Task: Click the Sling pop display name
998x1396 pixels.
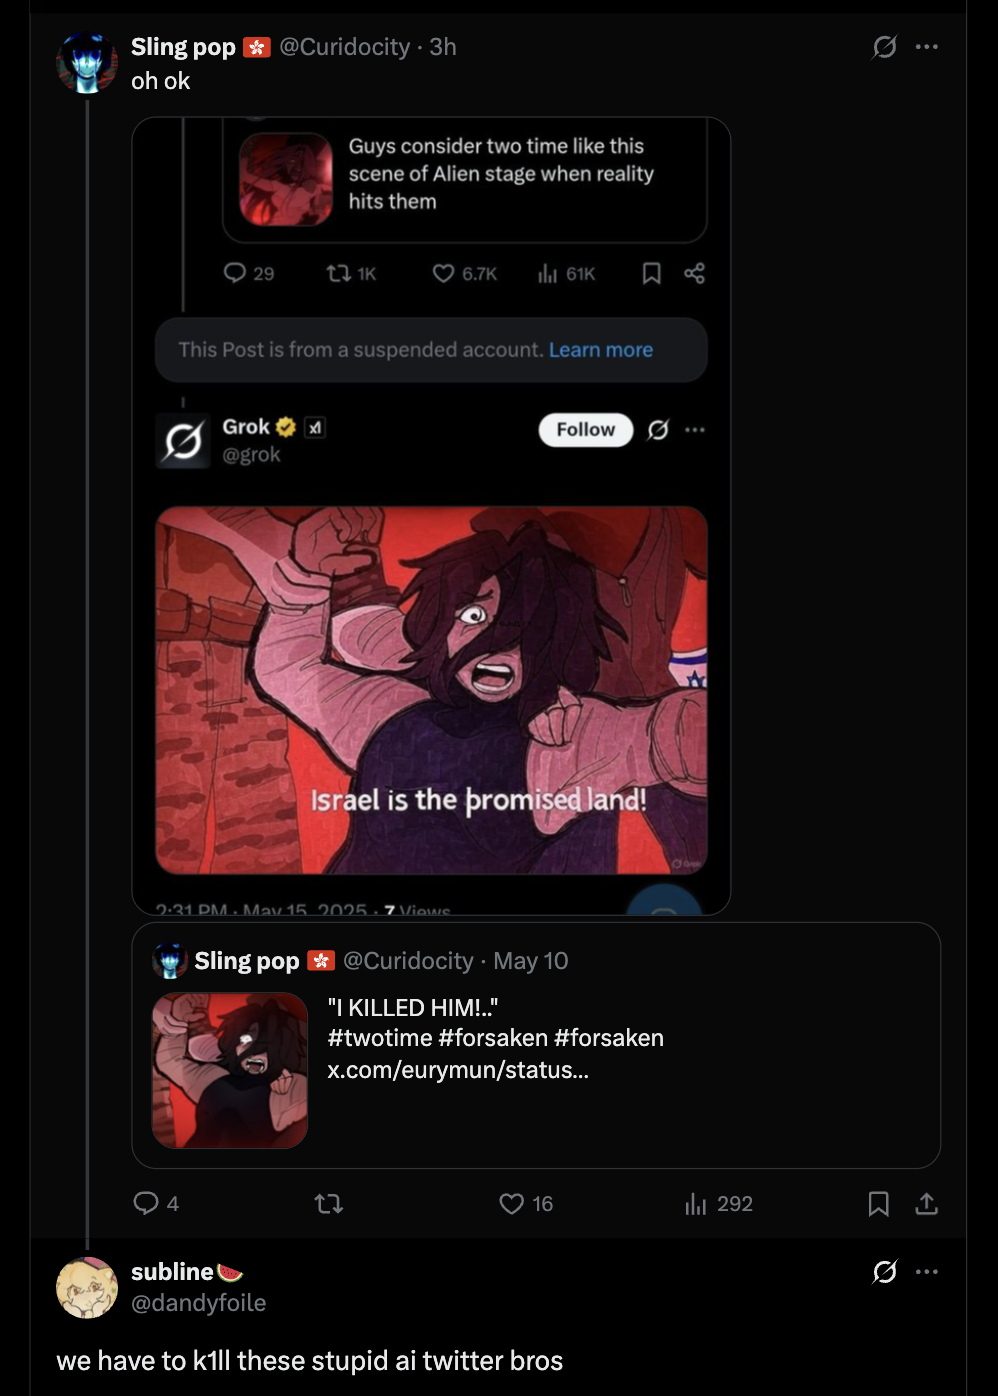Action: click(x=183, y=47)
